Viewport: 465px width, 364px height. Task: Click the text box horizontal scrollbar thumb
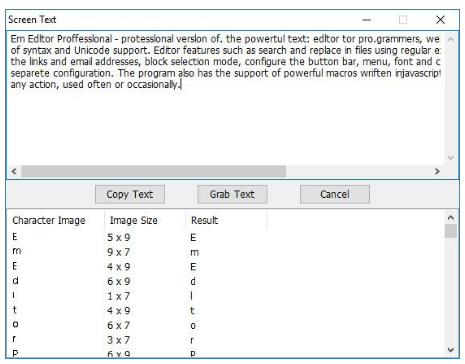coord(153,171)
